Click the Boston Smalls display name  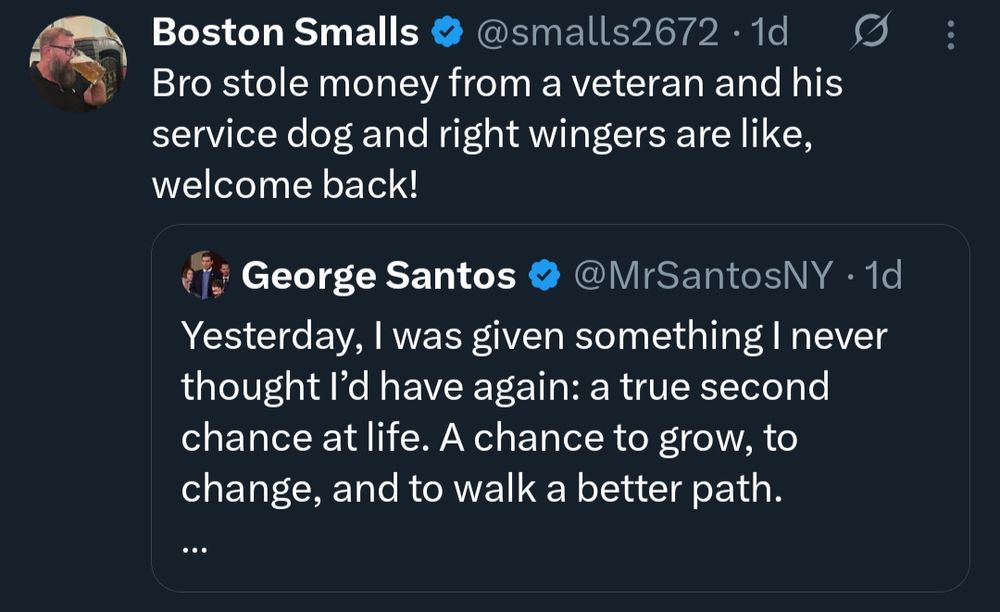pyautogui.click(x=285, y=33)
